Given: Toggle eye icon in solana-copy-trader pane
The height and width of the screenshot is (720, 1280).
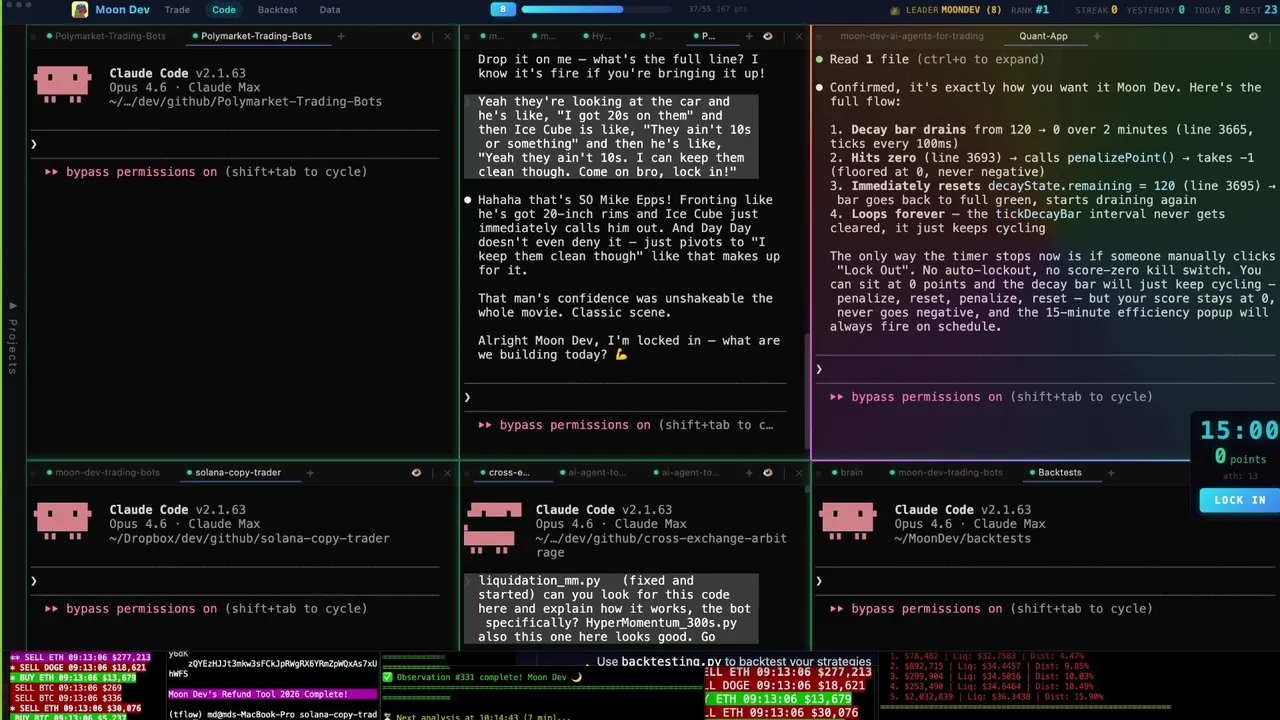Looking at the screenshot, I should tap(416, 472).
